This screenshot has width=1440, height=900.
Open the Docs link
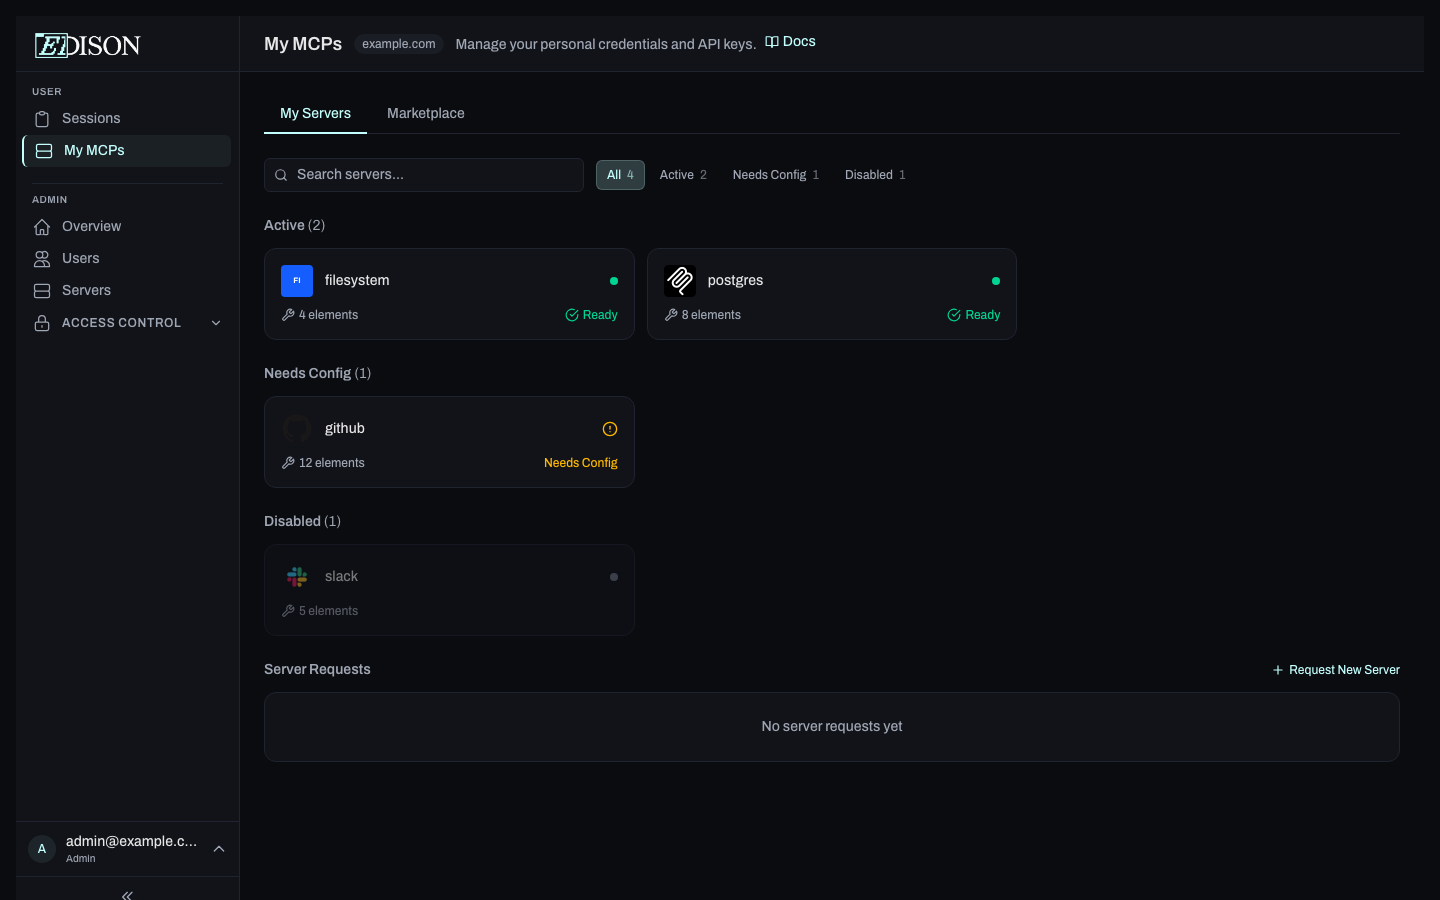pyautogui.click(x=790, y=42)
